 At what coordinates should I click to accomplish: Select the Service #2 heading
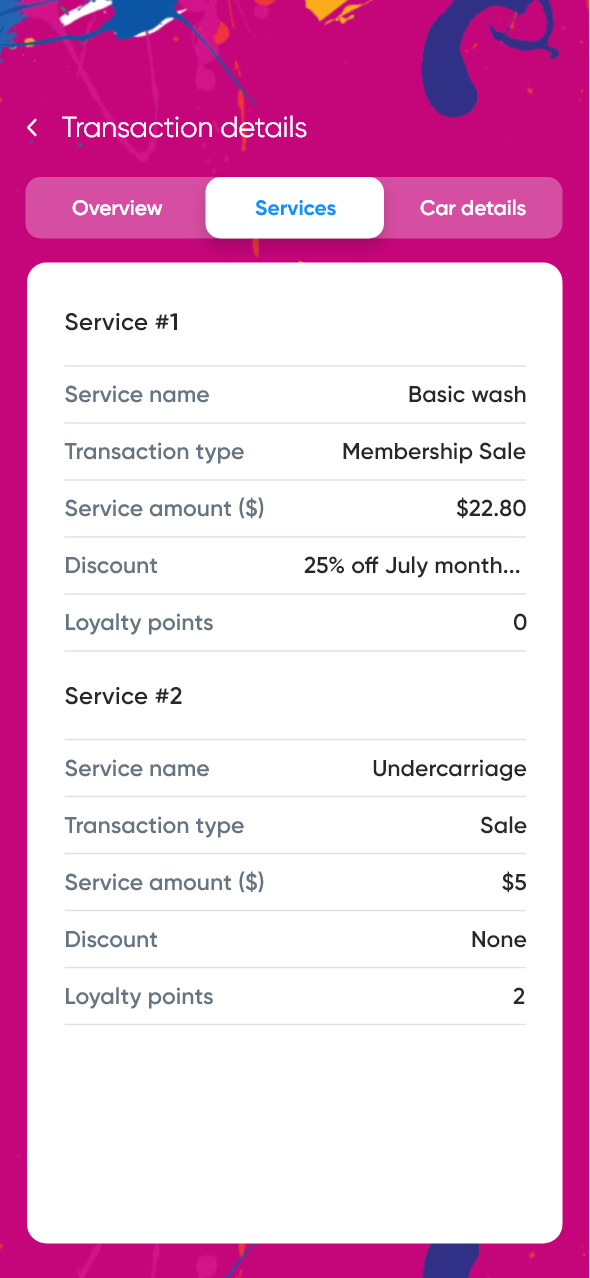[124, 696]
